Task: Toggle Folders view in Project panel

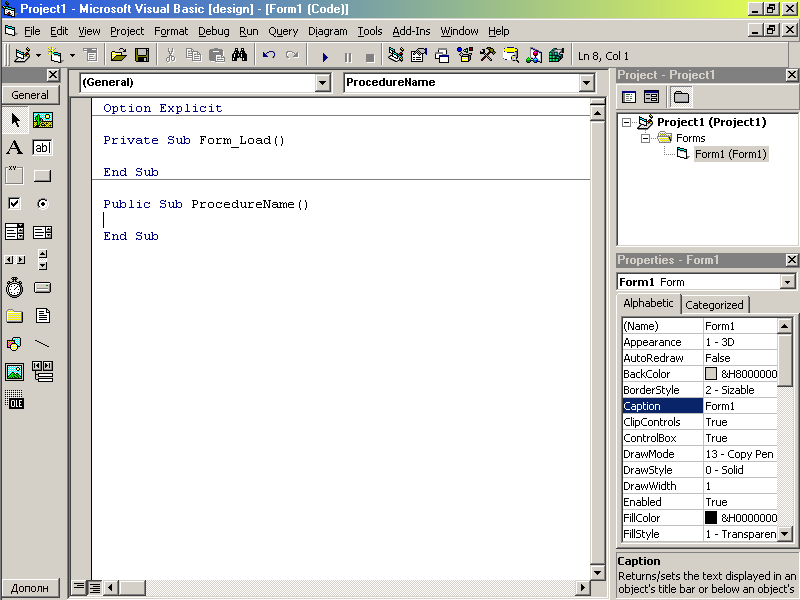Action: coord(681,97)
